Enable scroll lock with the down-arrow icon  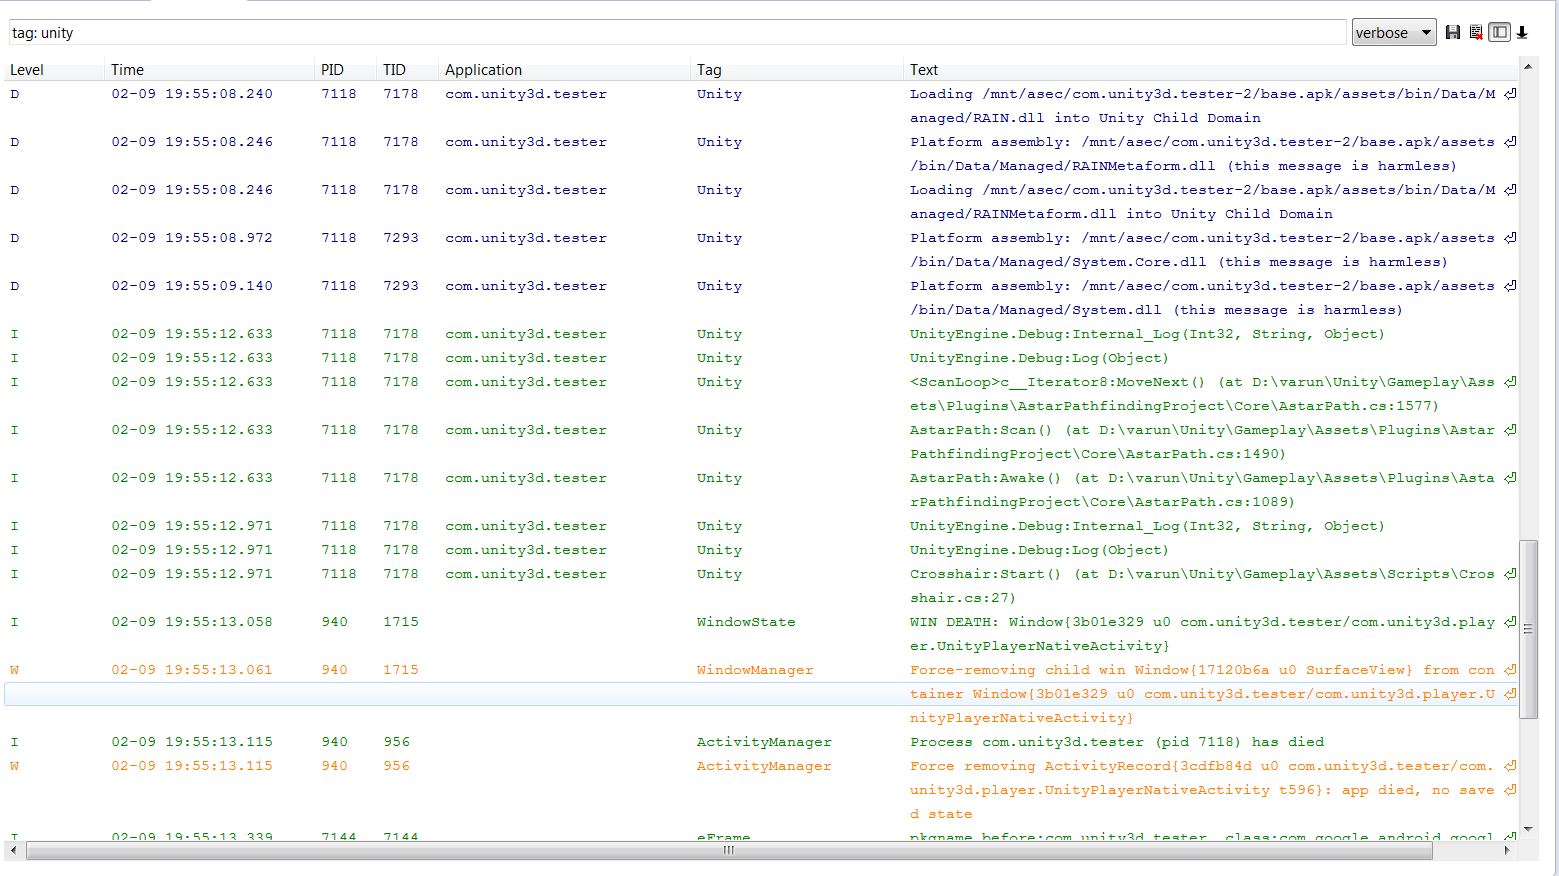click(x=1522, y=33)
